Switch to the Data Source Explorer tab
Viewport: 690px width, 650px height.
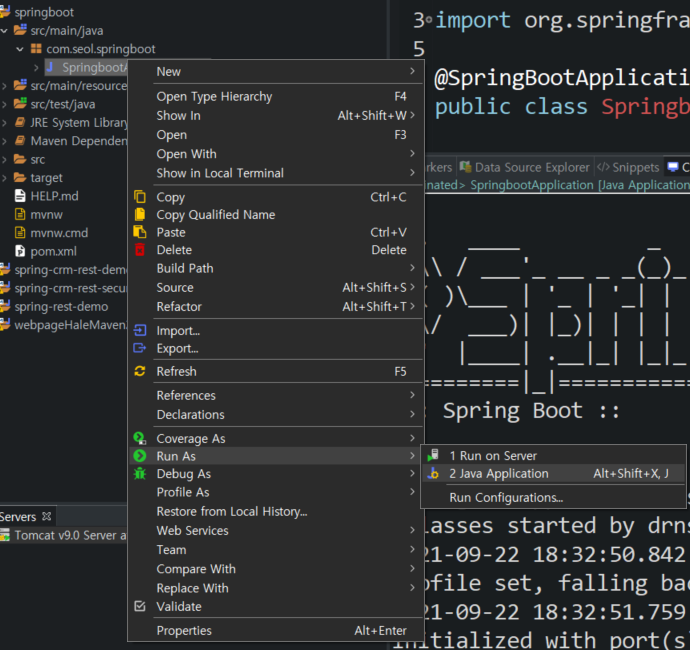(x=525, y=167)
